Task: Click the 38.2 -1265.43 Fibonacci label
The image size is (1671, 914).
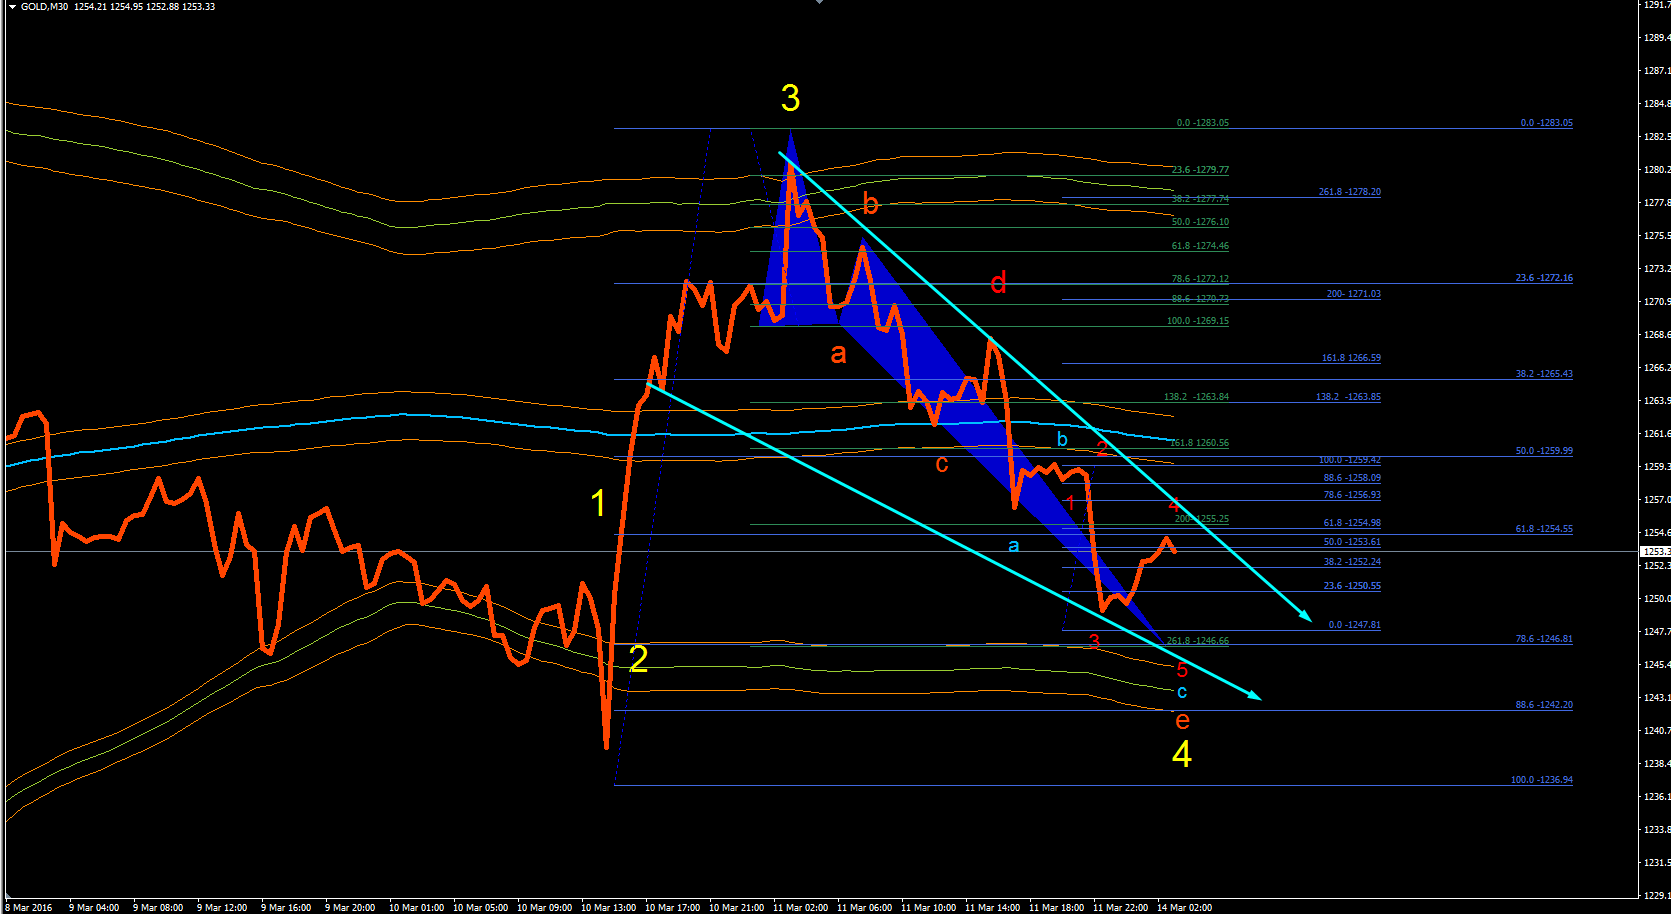Action: tap(1544, 374)
